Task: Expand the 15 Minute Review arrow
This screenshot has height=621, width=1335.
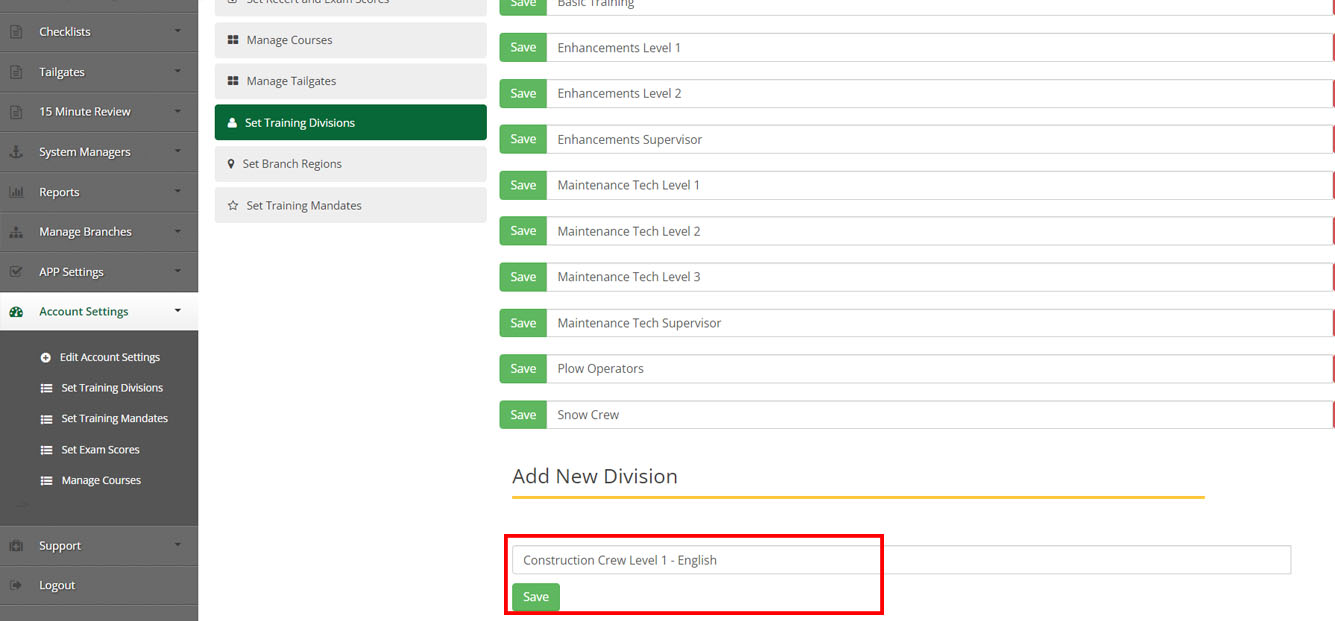Action: 178,111
